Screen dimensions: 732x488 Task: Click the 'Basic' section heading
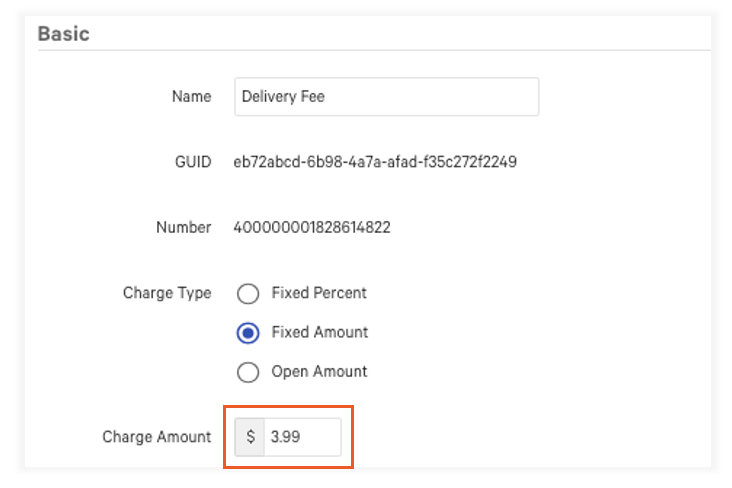tap(63, 33)
